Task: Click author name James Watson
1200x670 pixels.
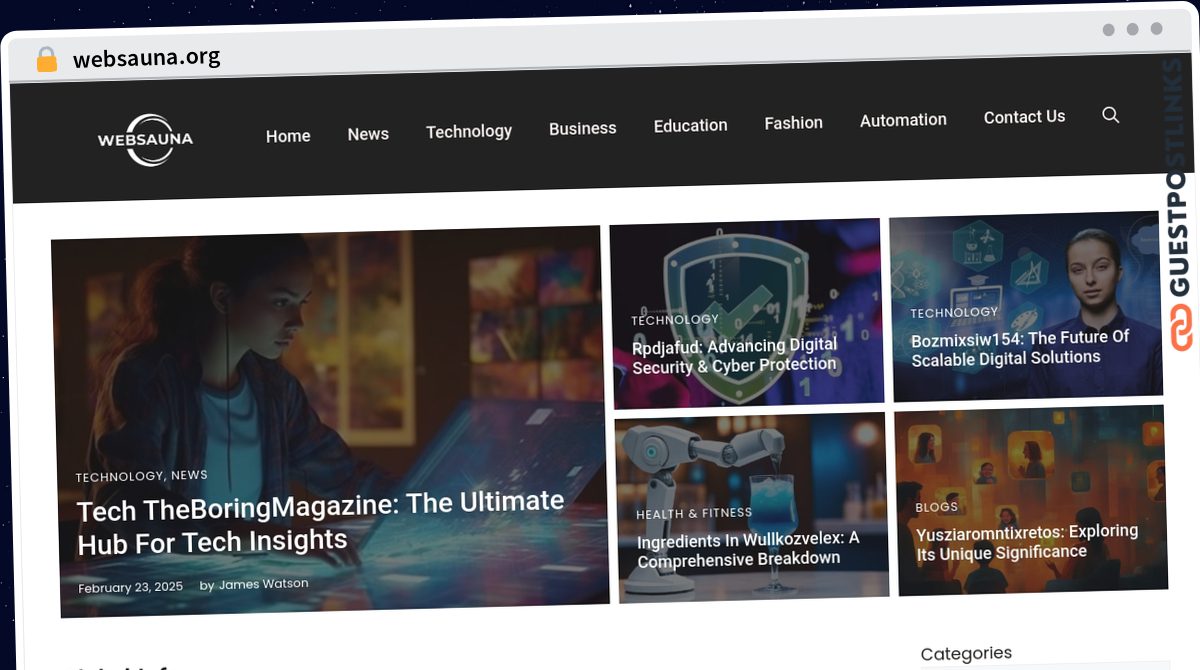Action: [x=263, y=584]
